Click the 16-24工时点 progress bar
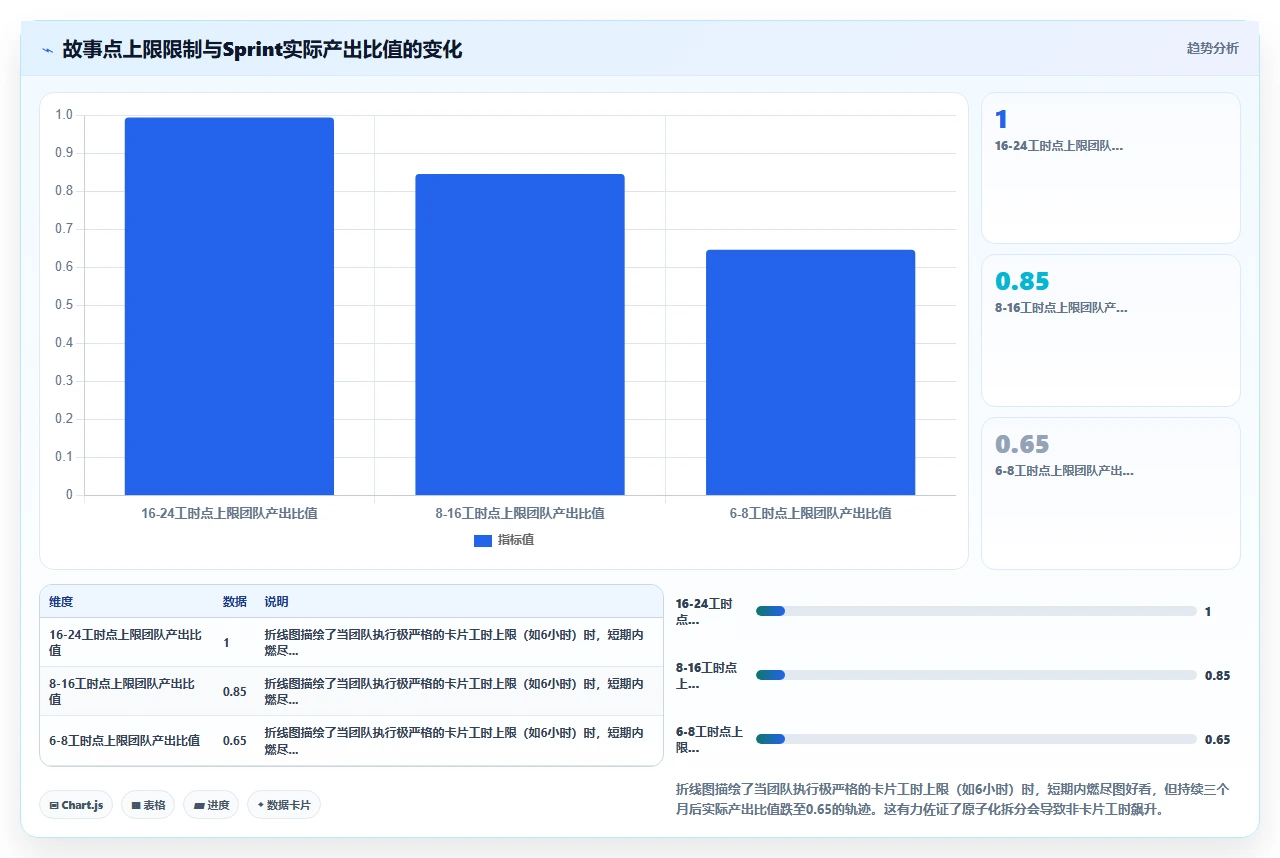 pyautogui.click(x=976, y=611)
